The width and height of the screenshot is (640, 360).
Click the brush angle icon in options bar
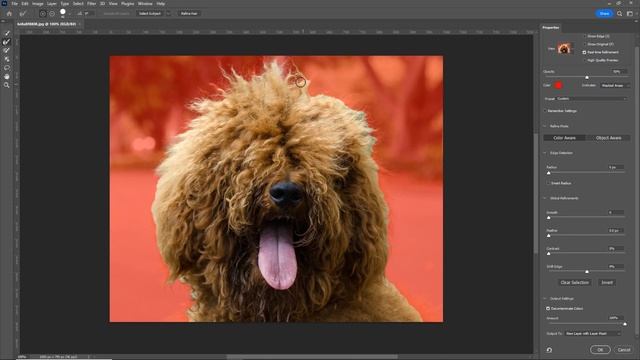pyautogui.click(x=80, y=13)
